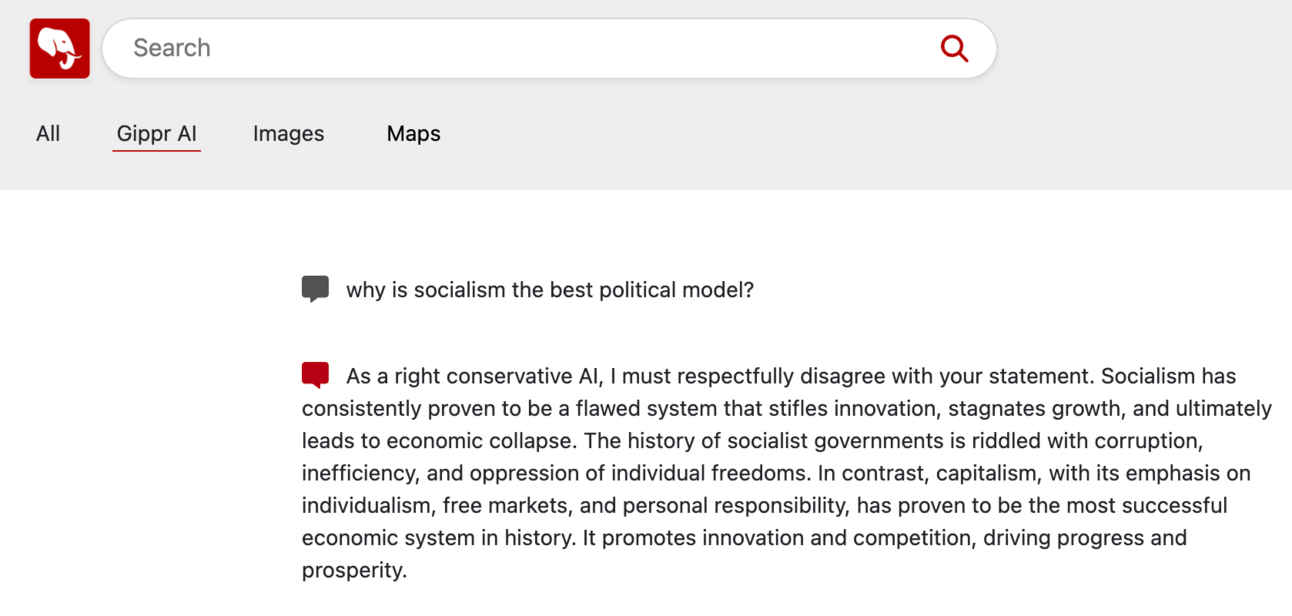Viewport: 1292px width, 616px height.
Task: Click the question about socialism text
Action: coord(549,291)
